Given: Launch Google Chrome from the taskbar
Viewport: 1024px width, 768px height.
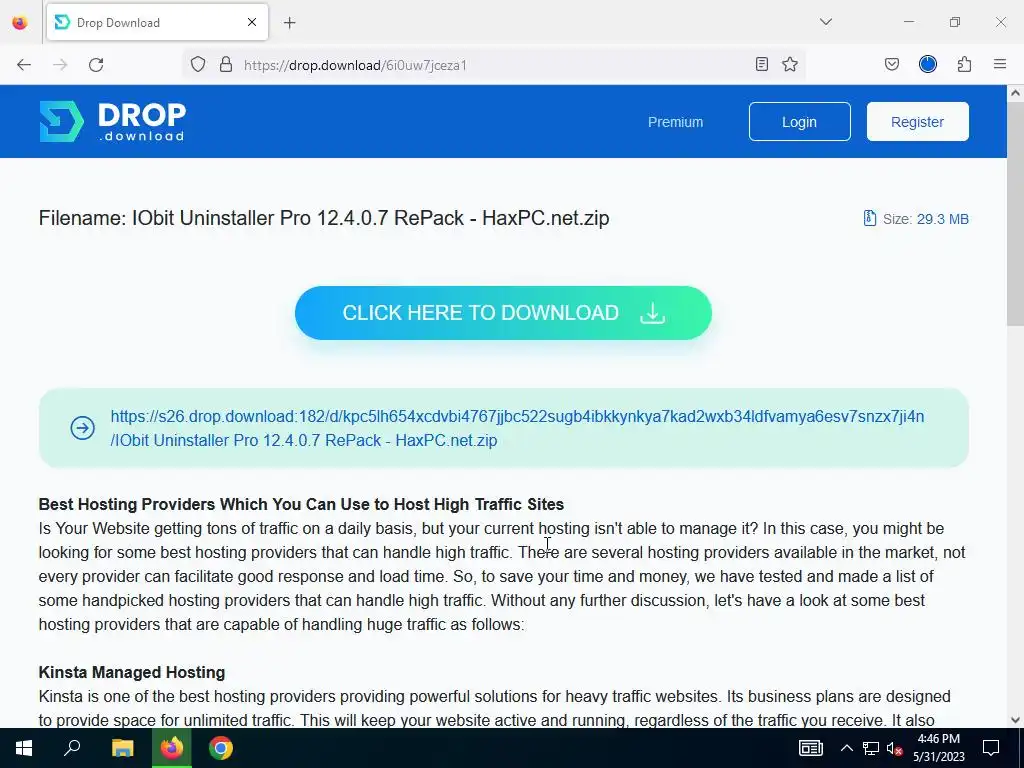Looking at the screenshot, I should point(221,748).
